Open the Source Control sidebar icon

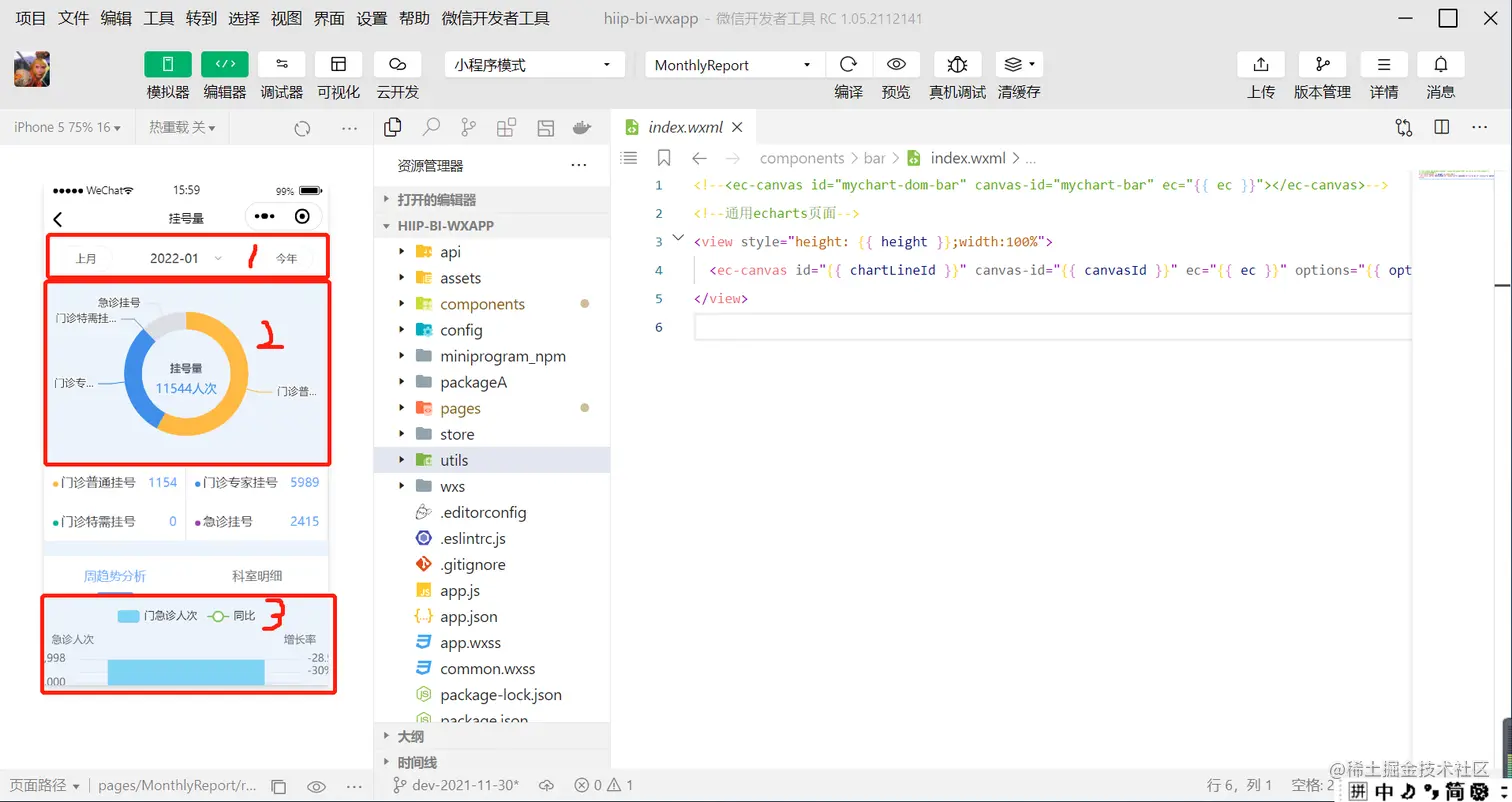tap(468, 127)
